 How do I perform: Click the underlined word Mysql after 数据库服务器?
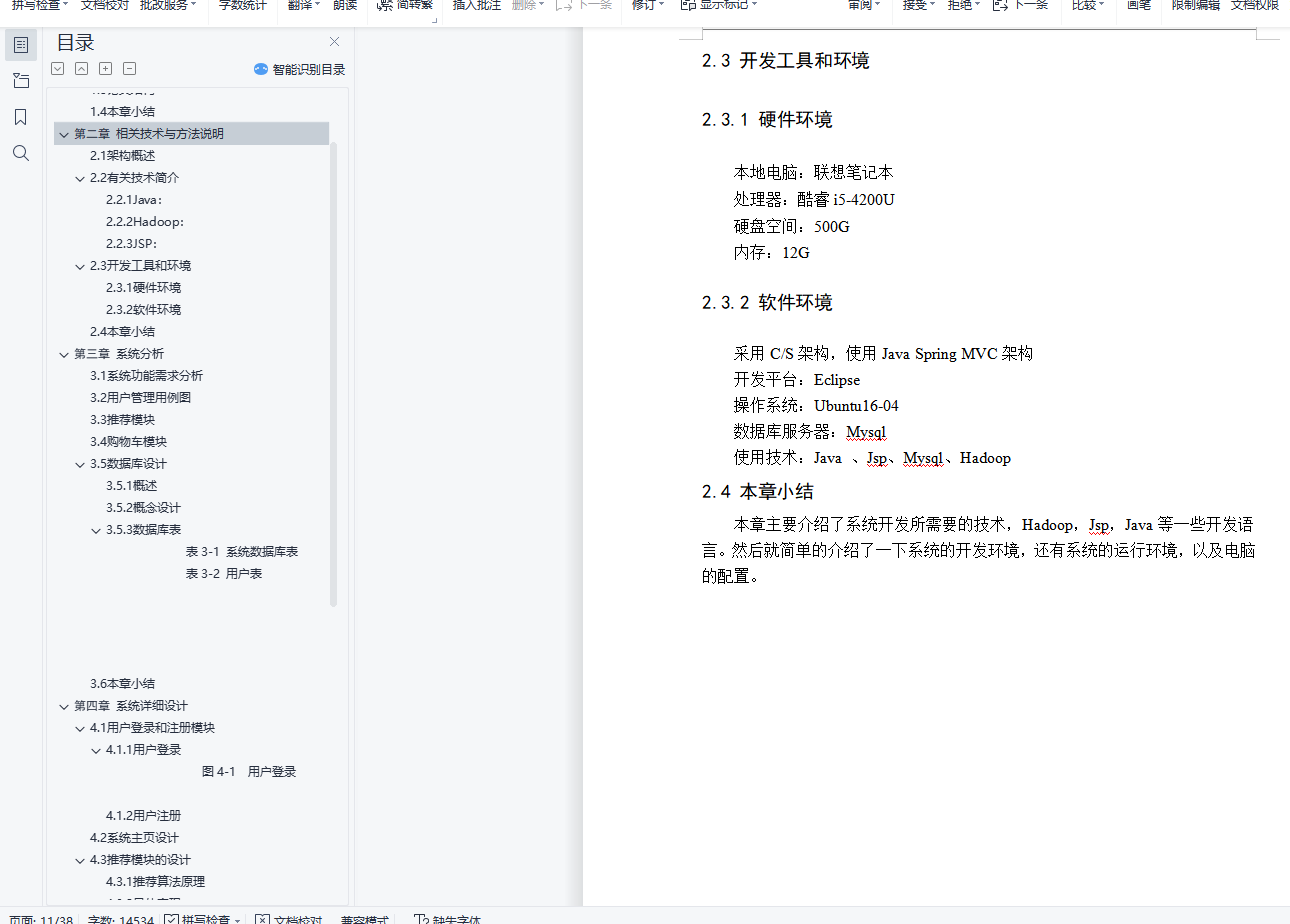pyautogui.click(x=866, y=432)
